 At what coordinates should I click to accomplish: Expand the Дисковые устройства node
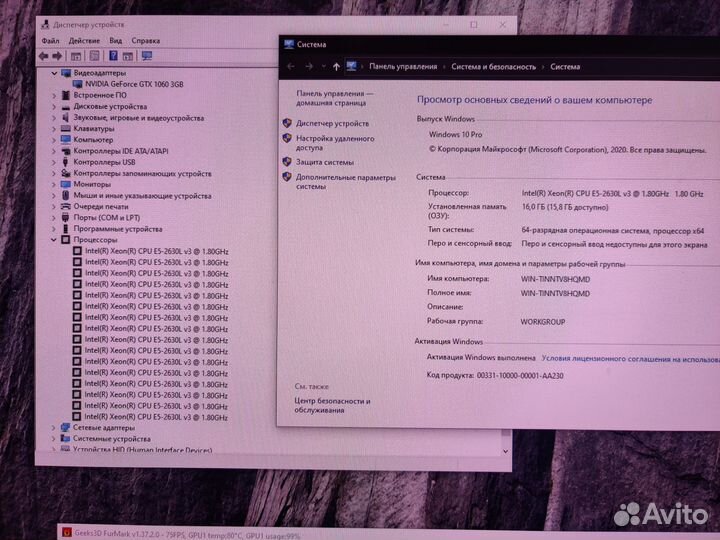coord(54,107)
